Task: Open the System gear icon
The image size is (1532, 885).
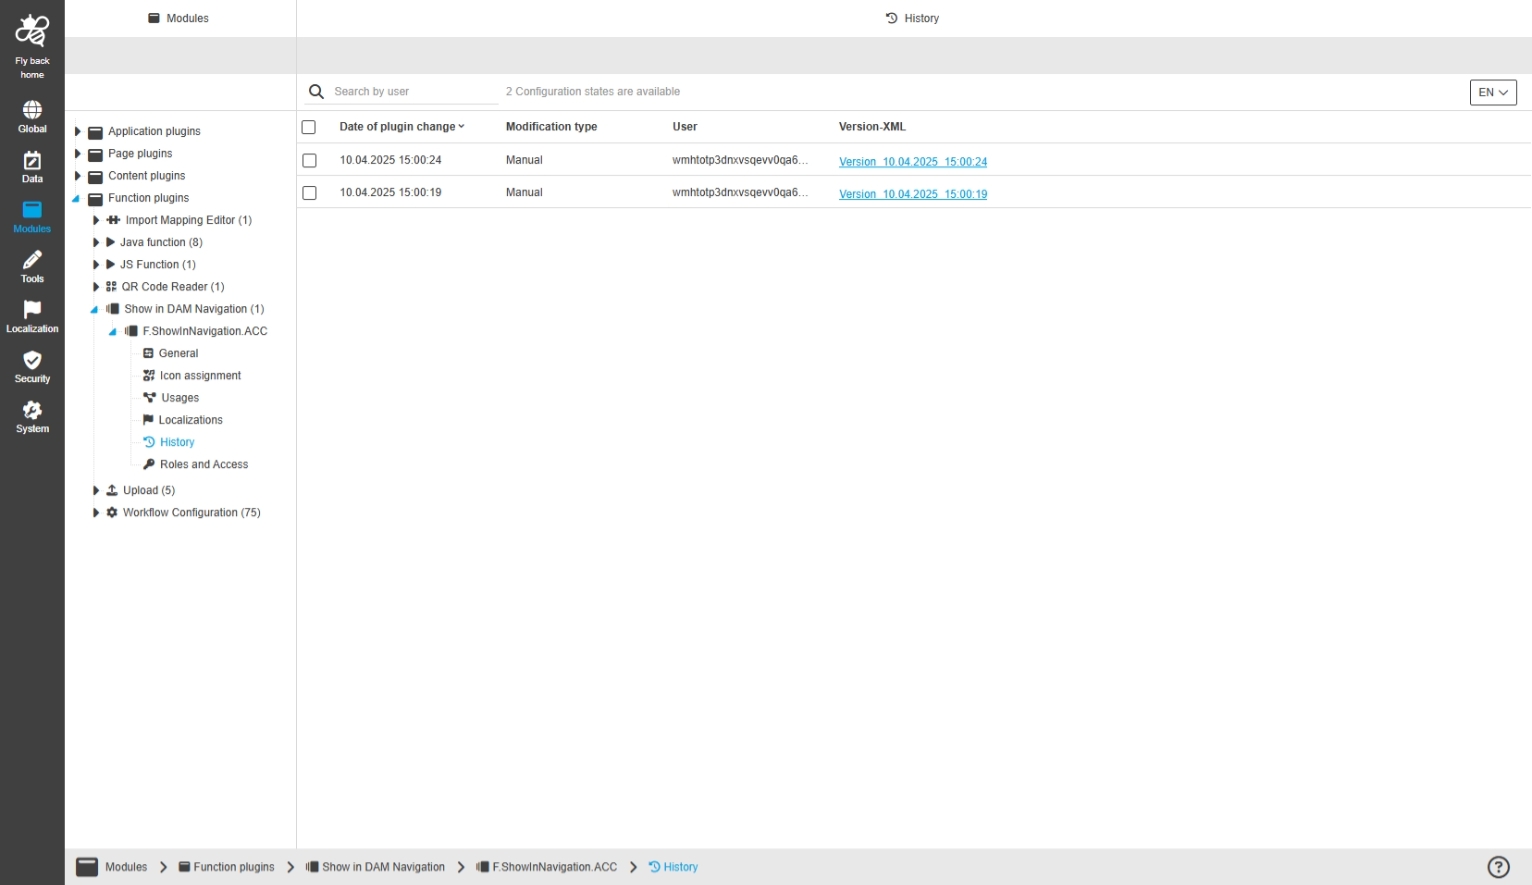Action: point(32,410)
